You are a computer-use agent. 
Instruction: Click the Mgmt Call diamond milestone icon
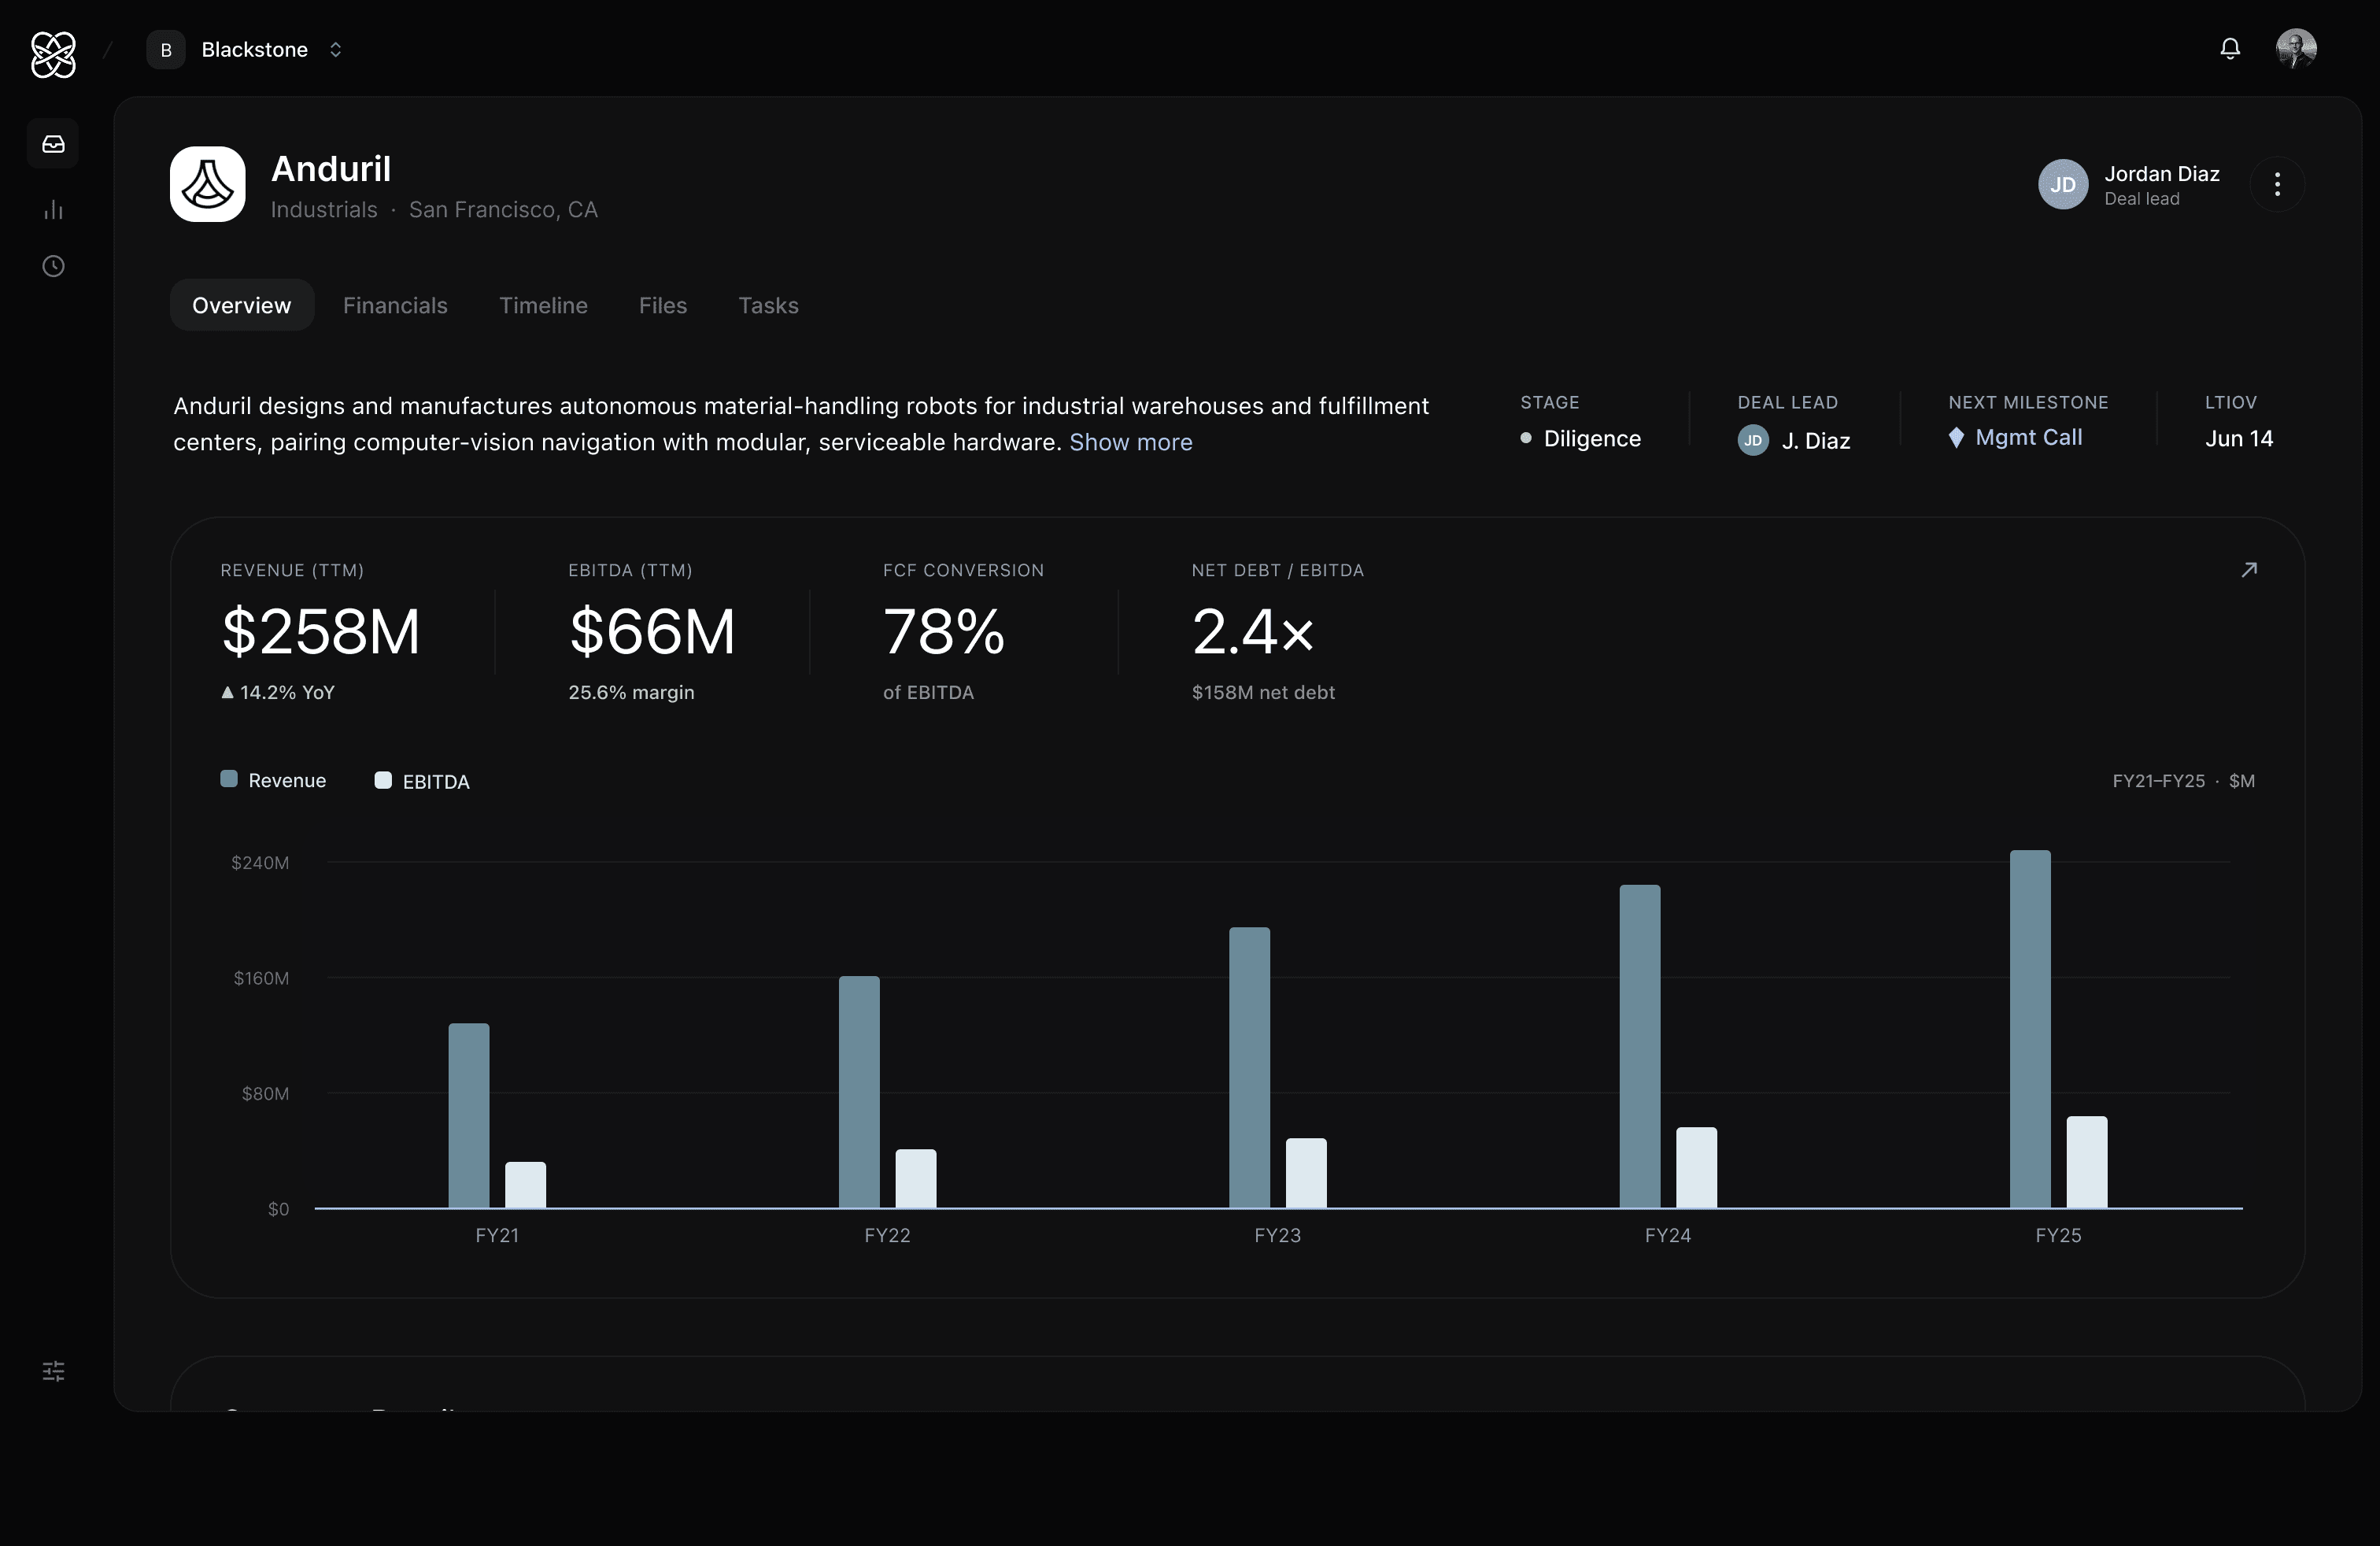click(1956, 438)
